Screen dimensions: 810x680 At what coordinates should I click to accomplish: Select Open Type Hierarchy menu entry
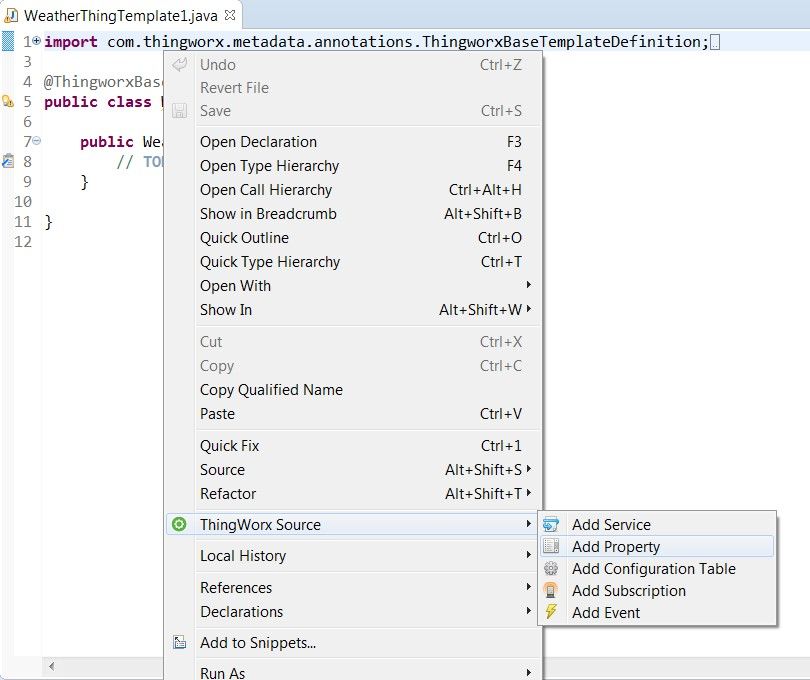click(x=269, y=166)
